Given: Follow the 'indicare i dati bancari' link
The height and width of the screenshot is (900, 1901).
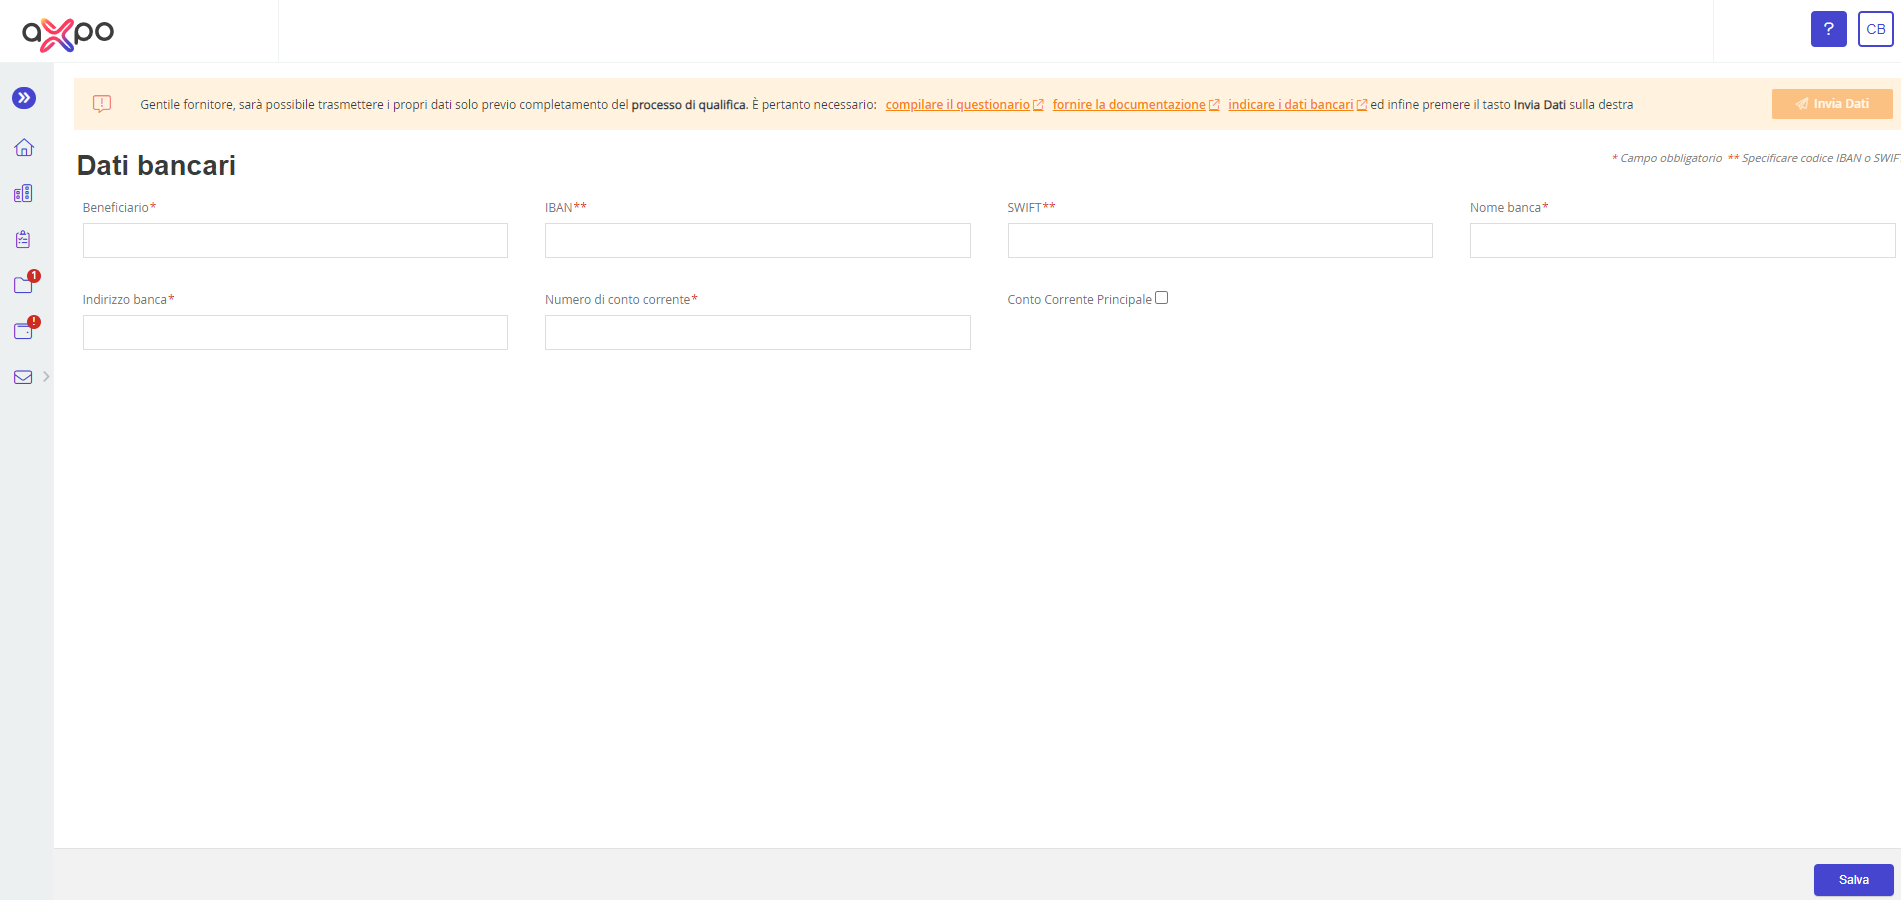Looking at the screenshot, I should coord(1290,105).
